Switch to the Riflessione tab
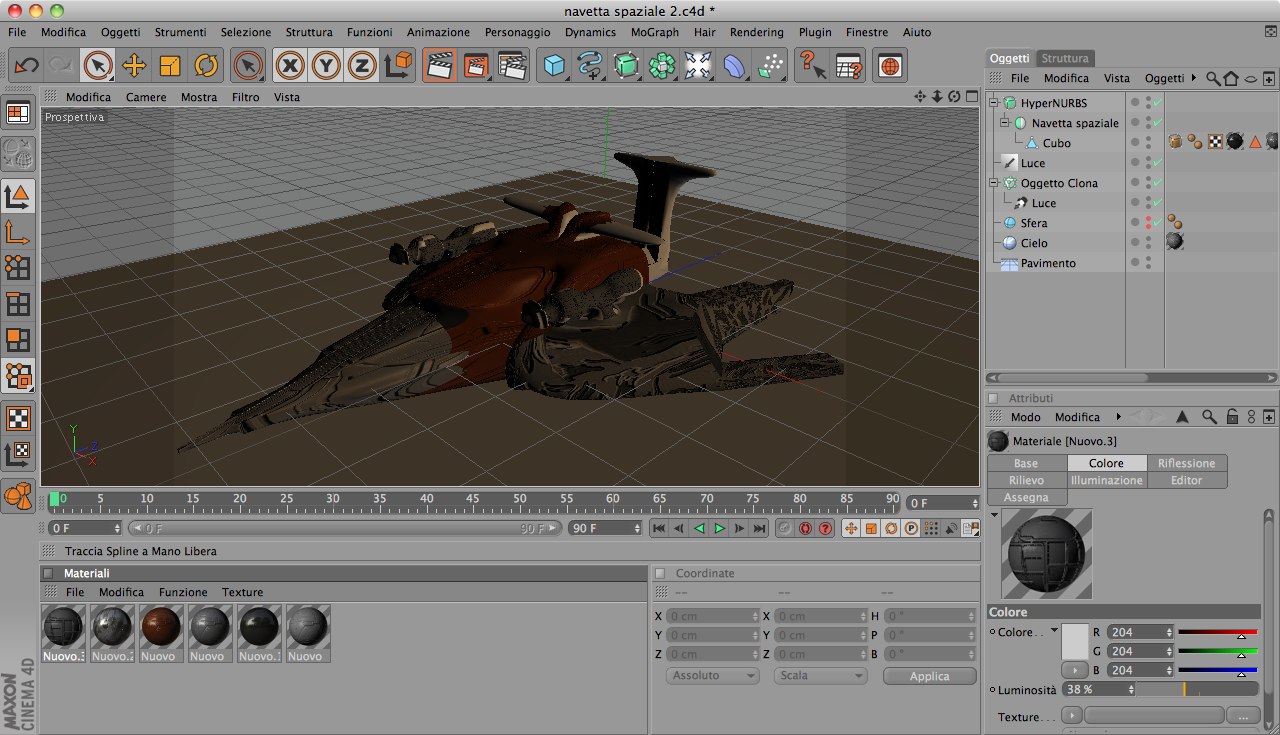 click(1186, 463)
